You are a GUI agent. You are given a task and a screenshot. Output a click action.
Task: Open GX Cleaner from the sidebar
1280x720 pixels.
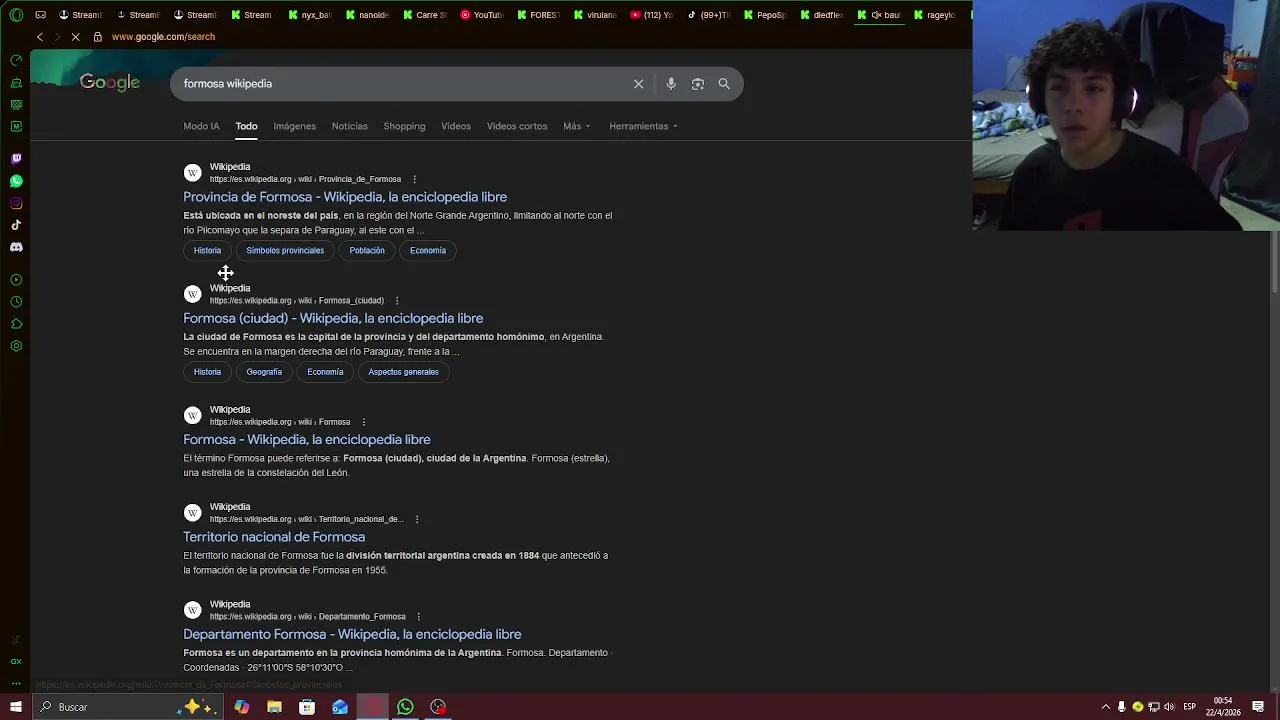[16, 82]
